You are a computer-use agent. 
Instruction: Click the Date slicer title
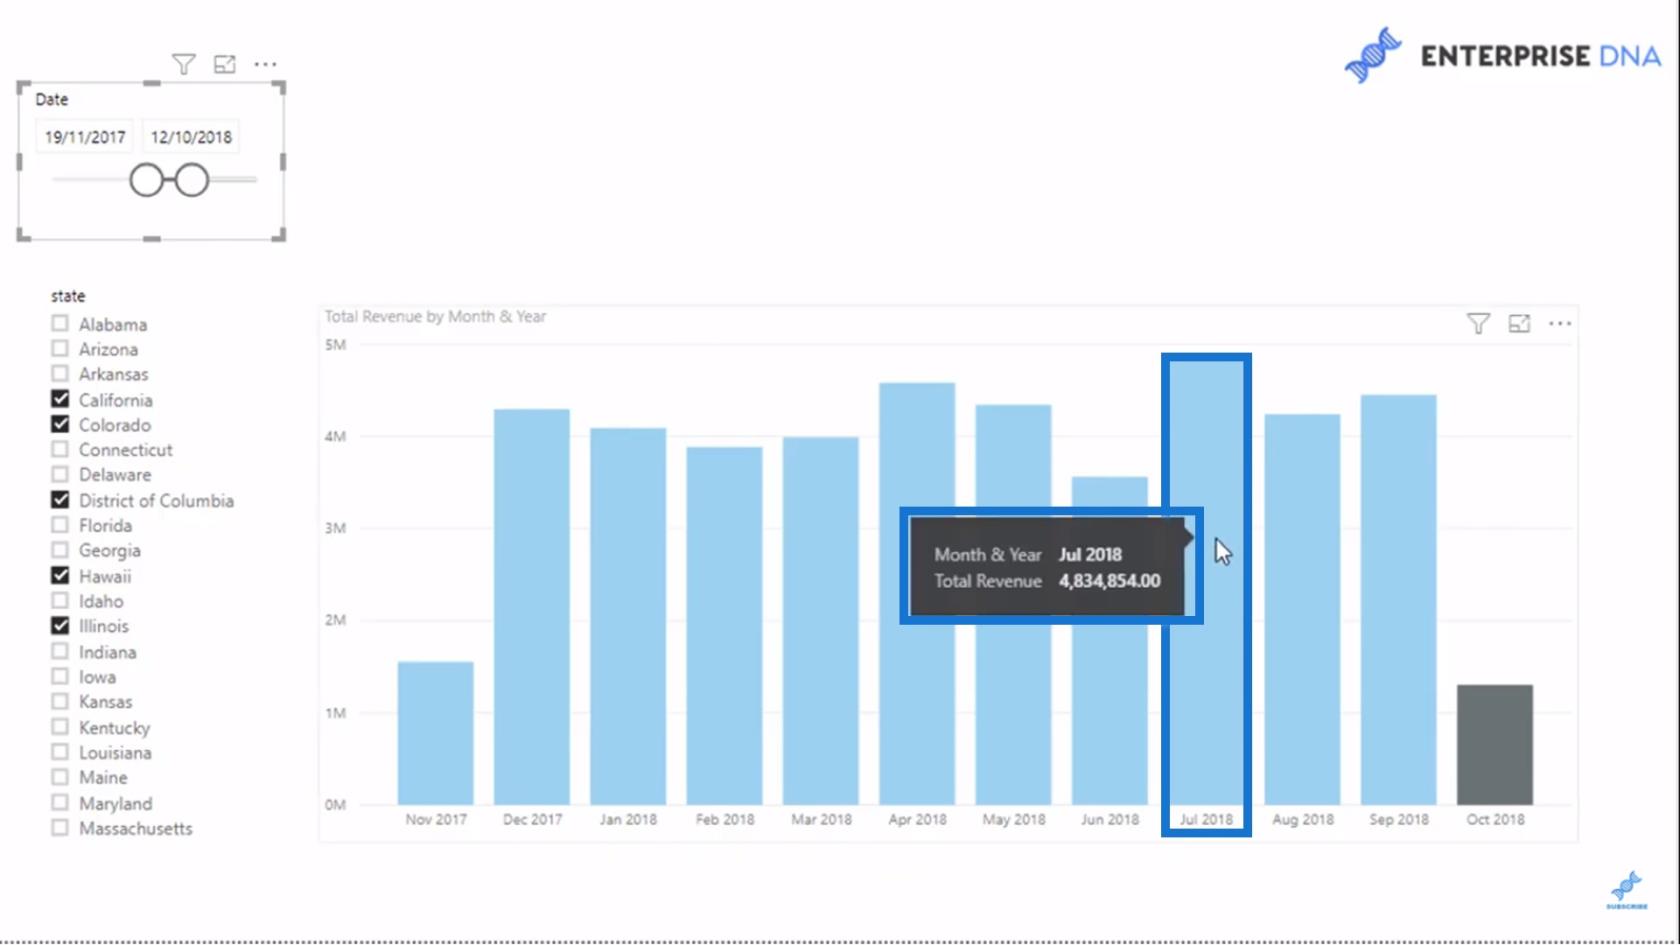click(x=52, y=99)
